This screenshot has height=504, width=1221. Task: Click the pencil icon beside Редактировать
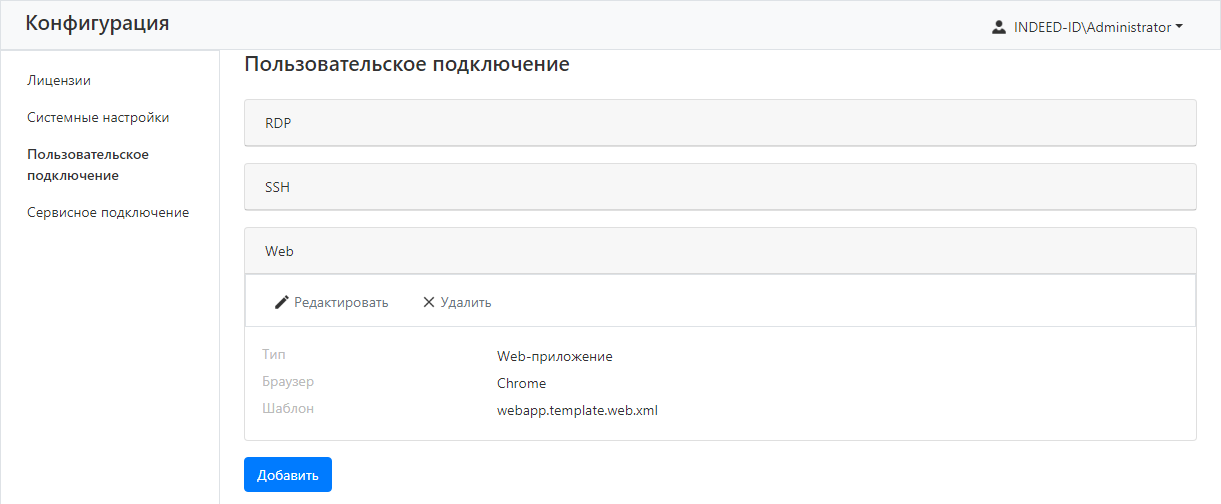[x=281, y=302]
